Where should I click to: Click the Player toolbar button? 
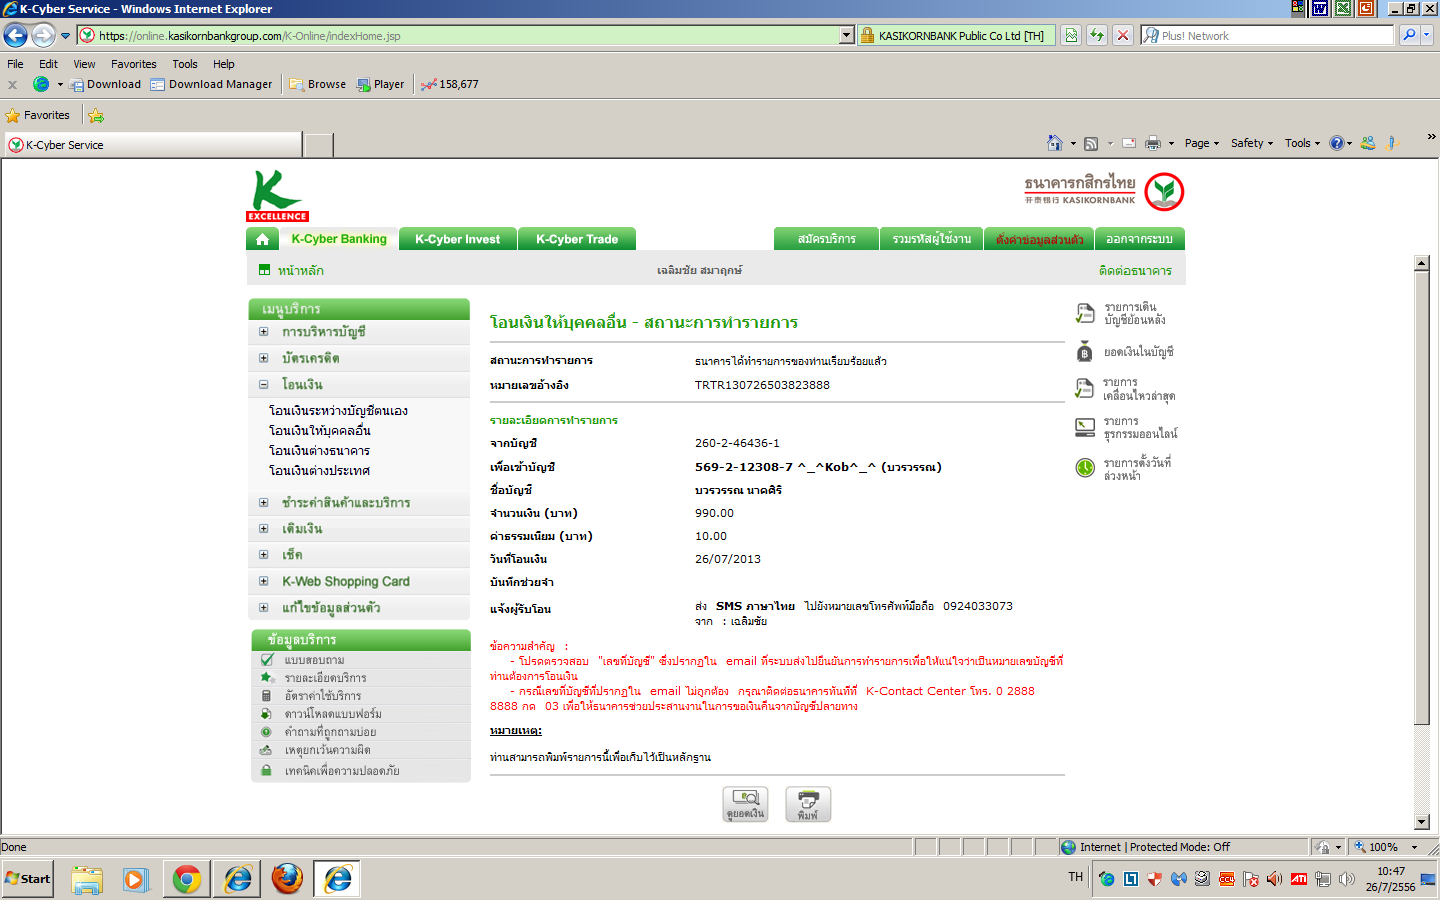381,85
